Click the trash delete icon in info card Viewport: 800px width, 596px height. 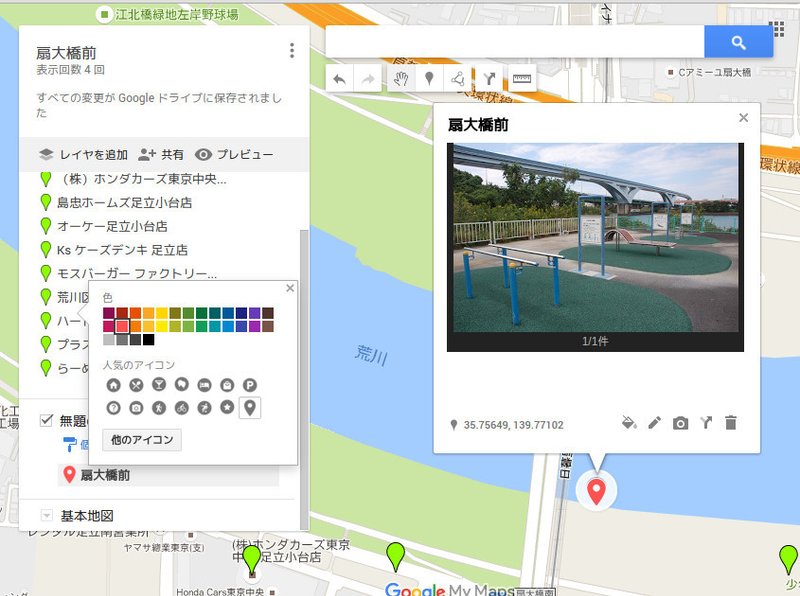[731, 423]
